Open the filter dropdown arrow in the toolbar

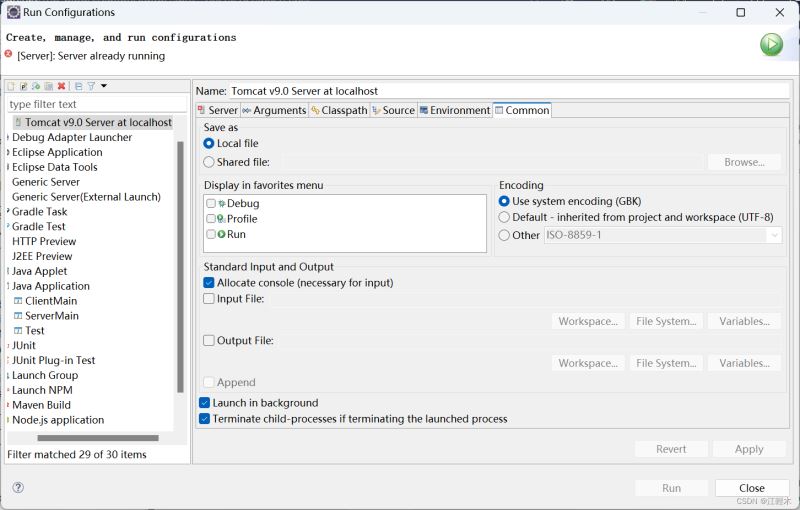pyautogui.click(x=104, y=86)
